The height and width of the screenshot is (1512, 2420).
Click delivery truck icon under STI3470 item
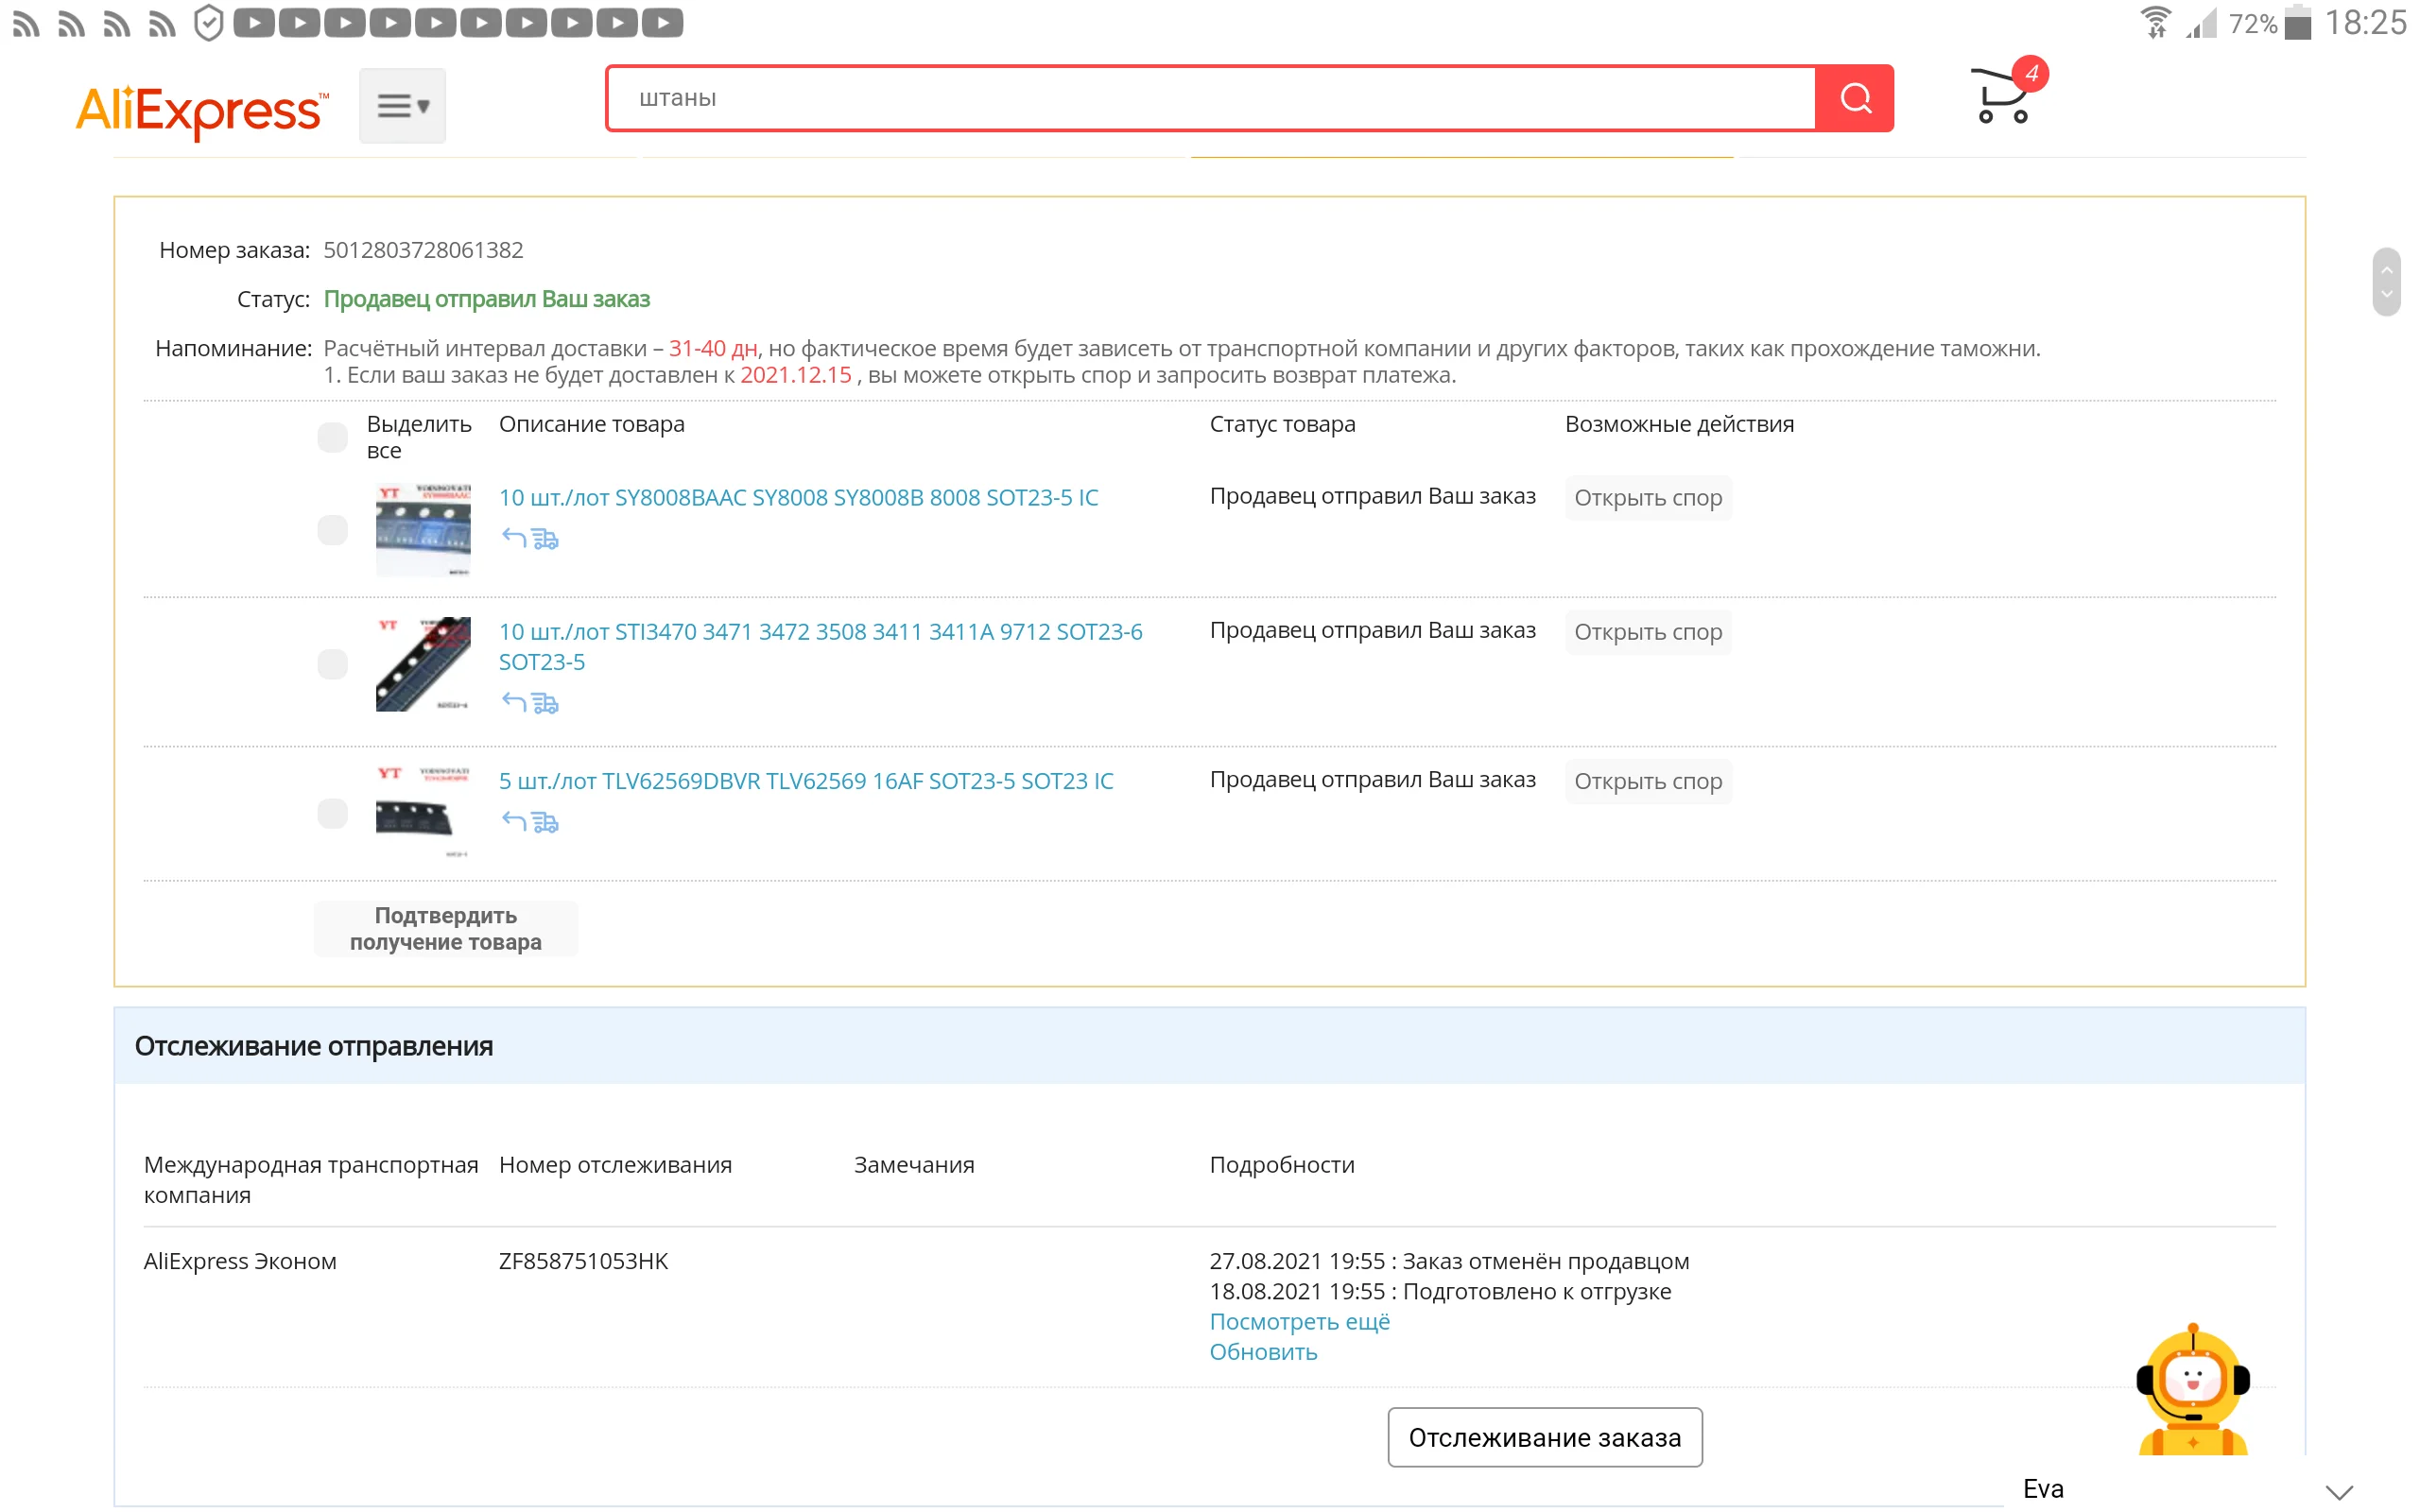pyautogui.click(x=545, y=704)
